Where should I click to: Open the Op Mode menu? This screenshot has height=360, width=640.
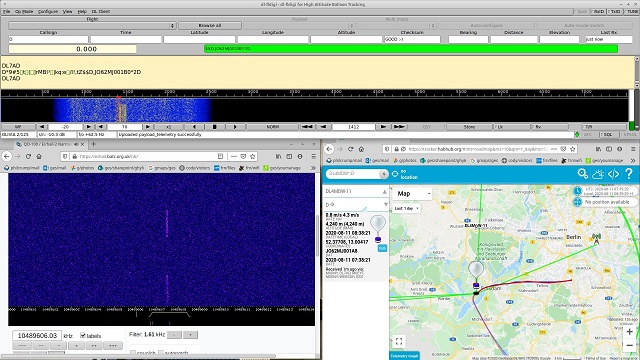pyautogui.click(x=24, y=11)
